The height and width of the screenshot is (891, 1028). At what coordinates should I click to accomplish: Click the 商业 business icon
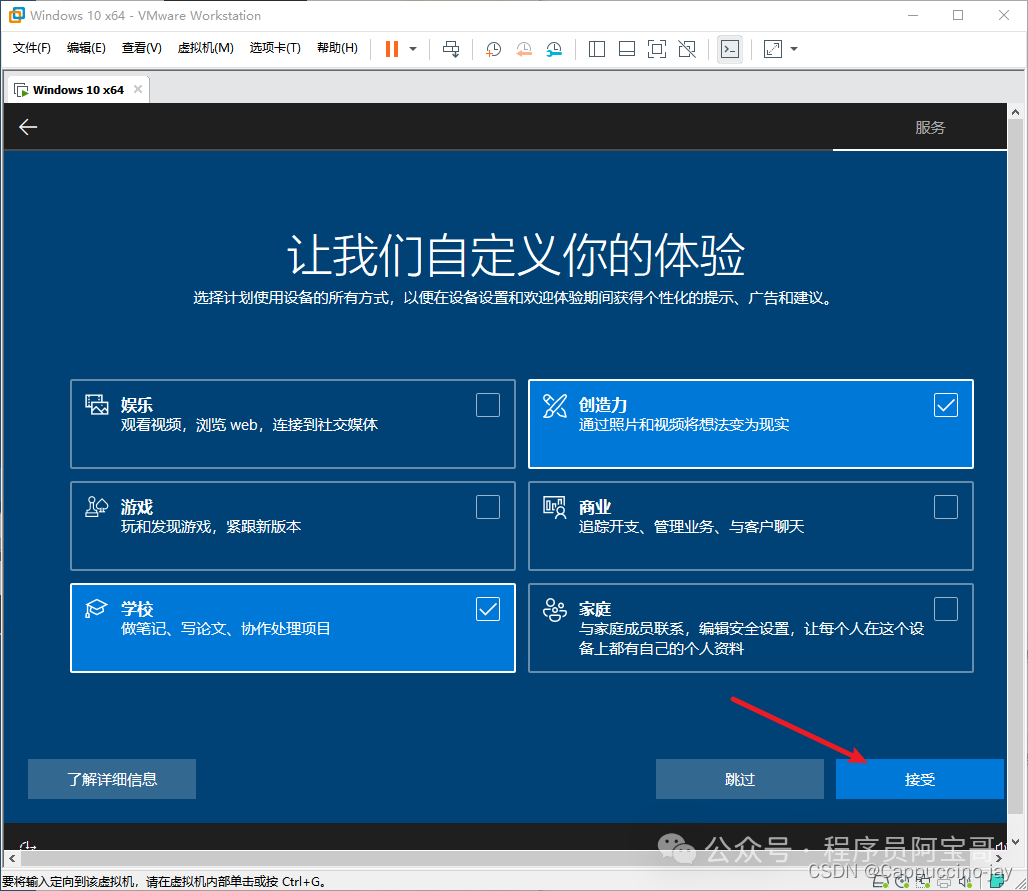[x=555, y=507]
